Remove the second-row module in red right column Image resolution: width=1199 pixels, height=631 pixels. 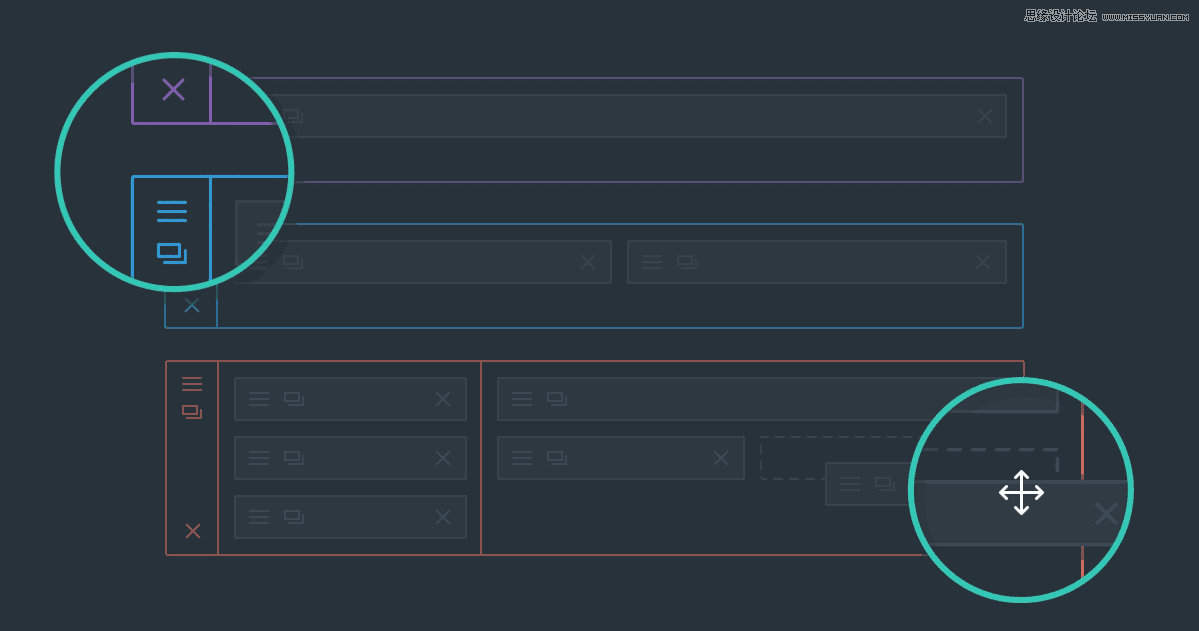click(721, 458)
